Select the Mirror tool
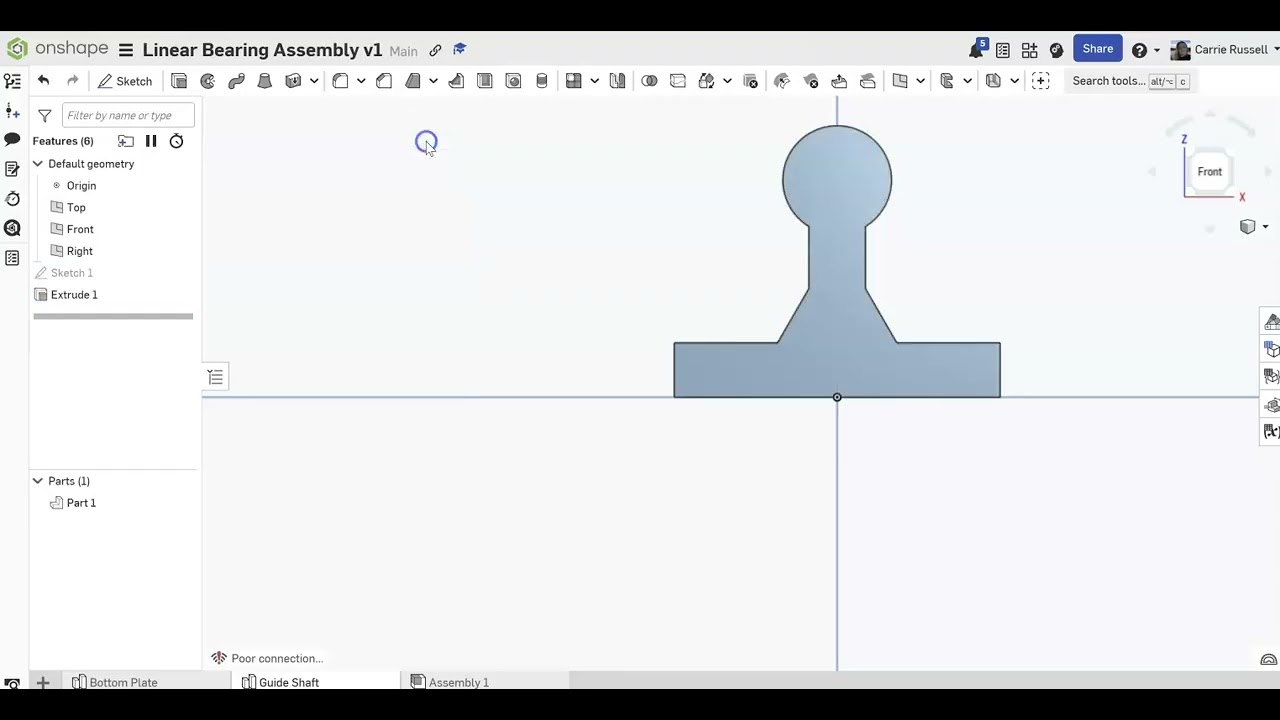Image resolution: width=1280 pixels, height=720 pixels. coord(617,81)
